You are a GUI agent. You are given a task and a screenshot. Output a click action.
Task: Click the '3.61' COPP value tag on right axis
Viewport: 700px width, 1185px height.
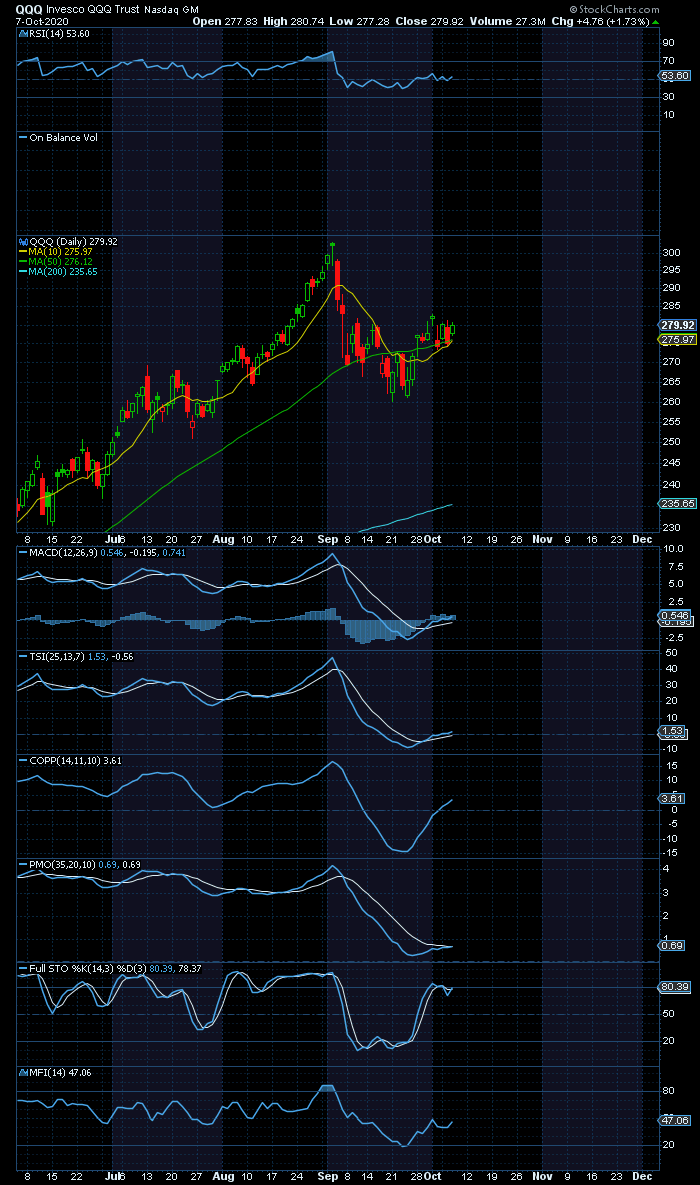[x=673, y=798]
